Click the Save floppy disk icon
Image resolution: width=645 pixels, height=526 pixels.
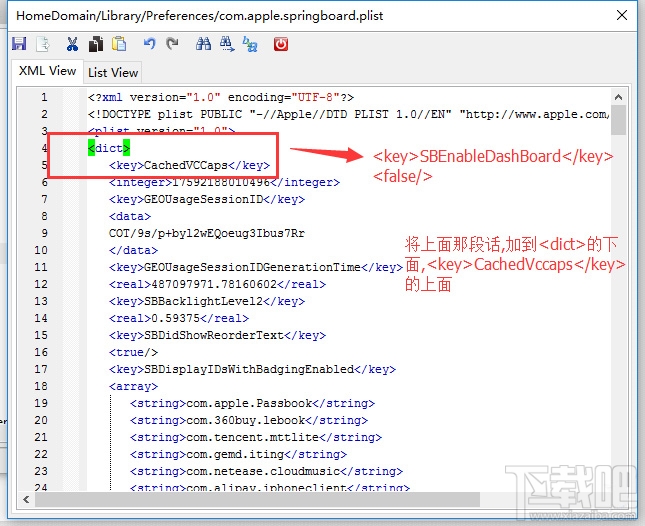coord(19,44)
